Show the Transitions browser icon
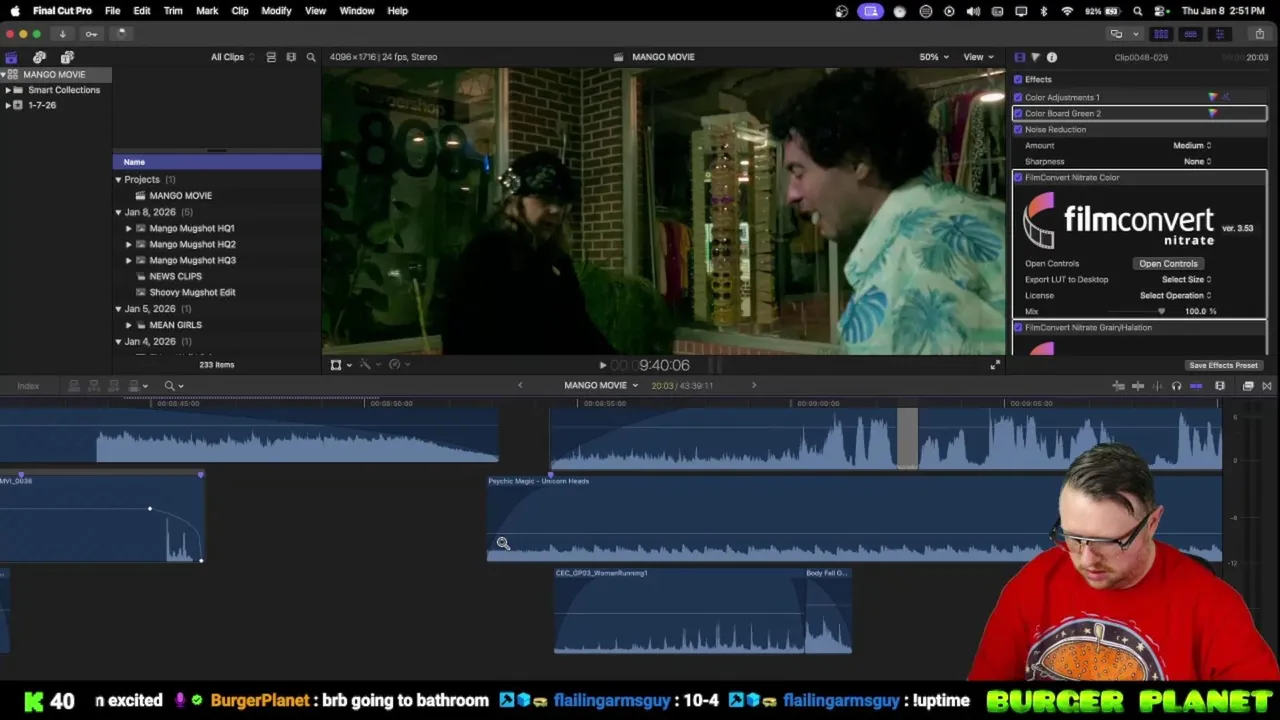This screenshot has width=1280, height=720. tap(1267, 386)
